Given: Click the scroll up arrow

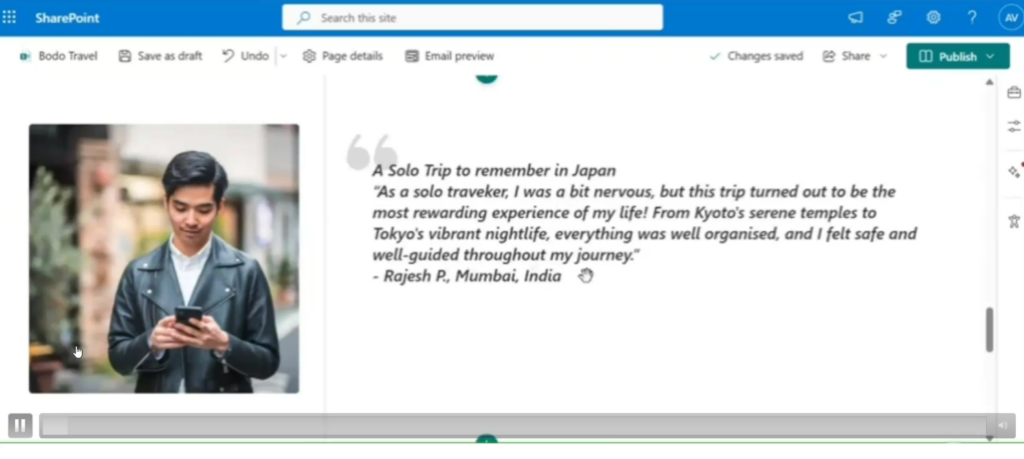Looking at the screenshot, I should pos(989,82).
